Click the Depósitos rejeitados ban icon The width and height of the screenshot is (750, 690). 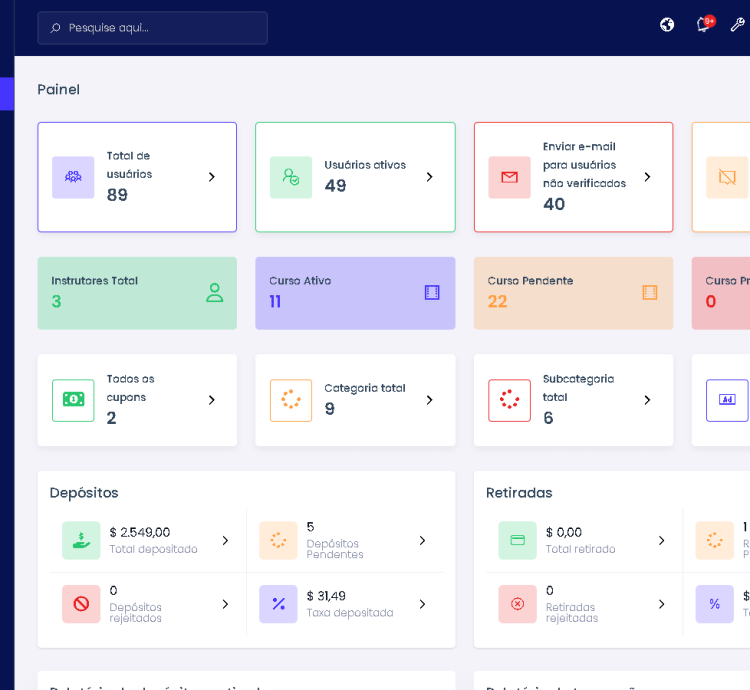81,604
